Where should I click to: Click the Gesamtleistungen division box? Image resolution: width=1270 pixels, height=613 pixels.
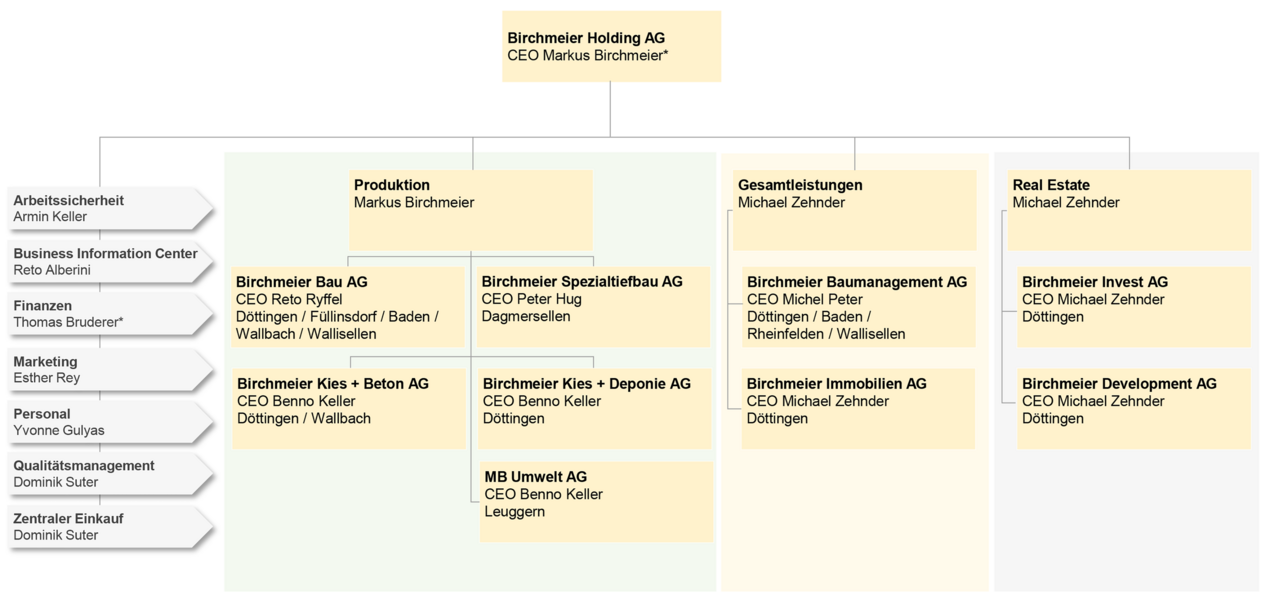(854, 209)
